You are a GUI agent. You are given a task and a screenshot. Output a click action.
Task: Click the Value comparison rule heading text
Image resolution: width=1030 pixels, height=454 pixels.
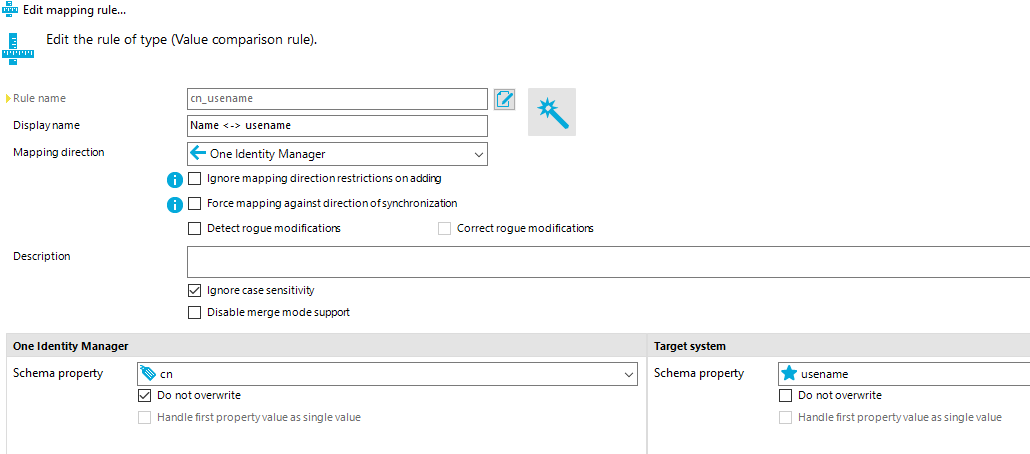point(181,39)
